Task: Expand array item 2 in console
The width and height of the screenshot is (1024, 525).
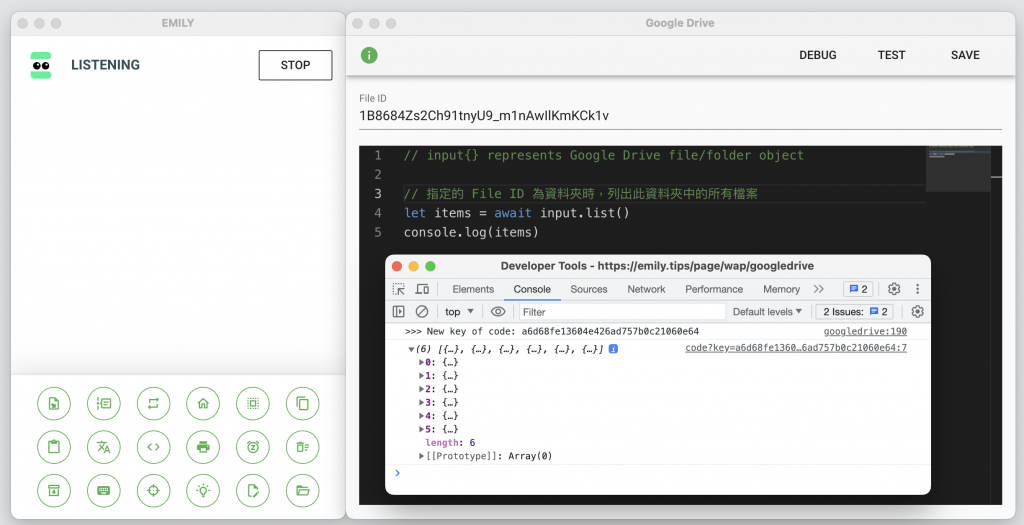Action: [x=421, y=389]
